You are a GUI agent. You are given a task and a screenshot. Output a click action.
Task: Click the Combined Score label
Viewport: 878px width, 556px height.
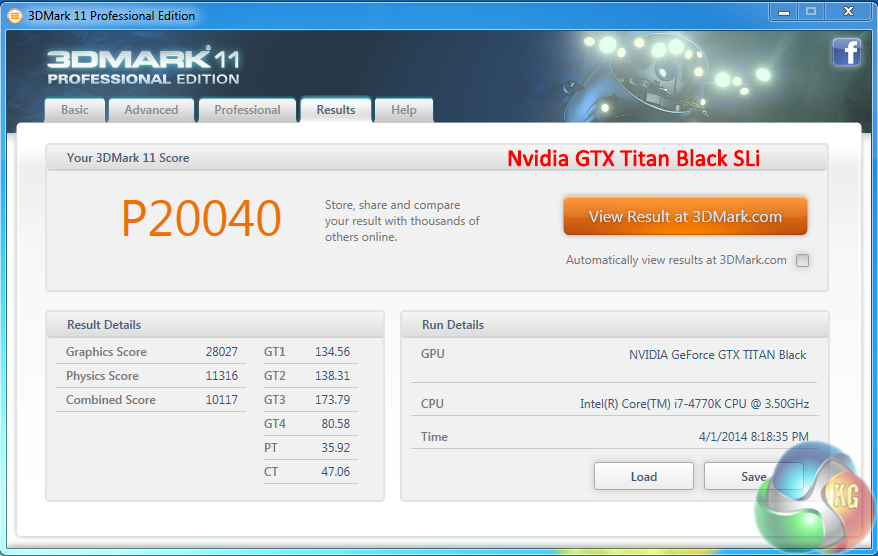pos(111,400)
